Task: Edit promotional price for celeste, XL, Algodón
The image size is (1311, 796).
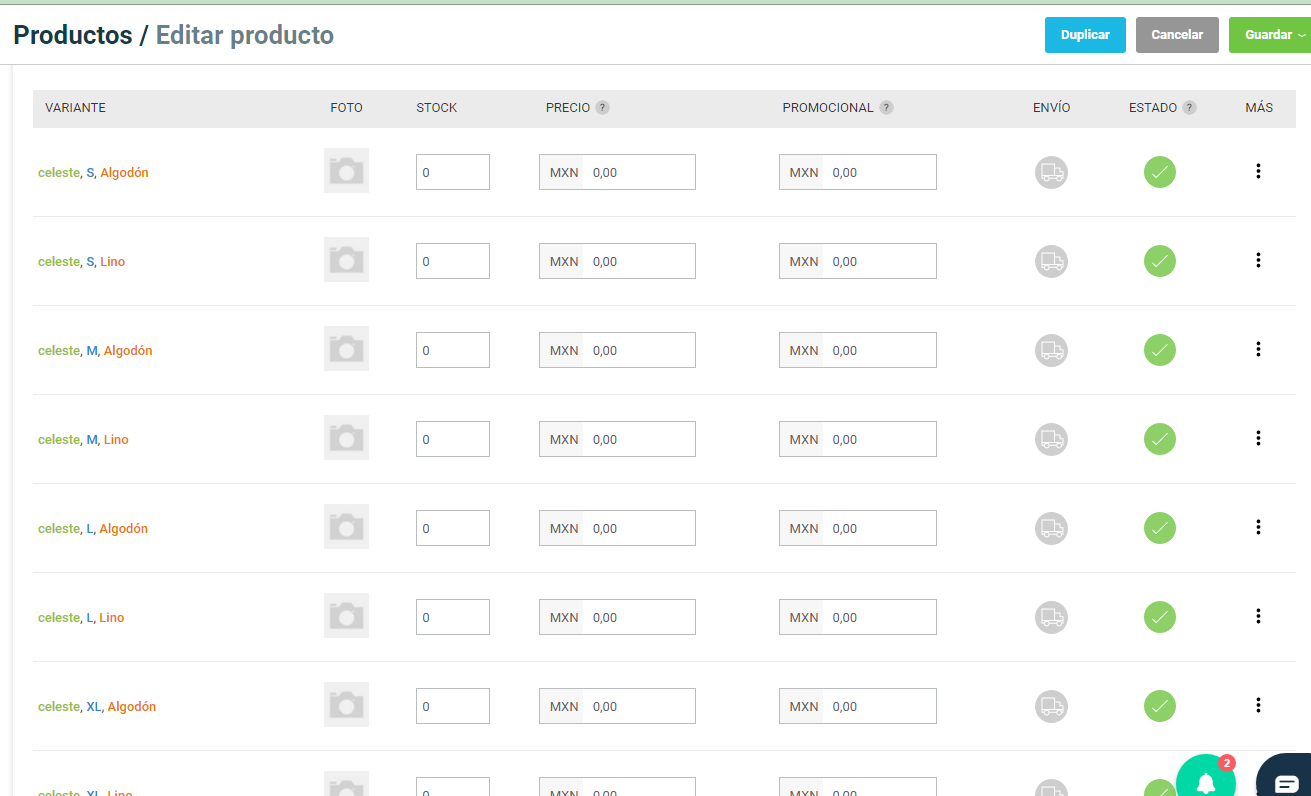Action: pyautogui.click(x=858, y=706)
